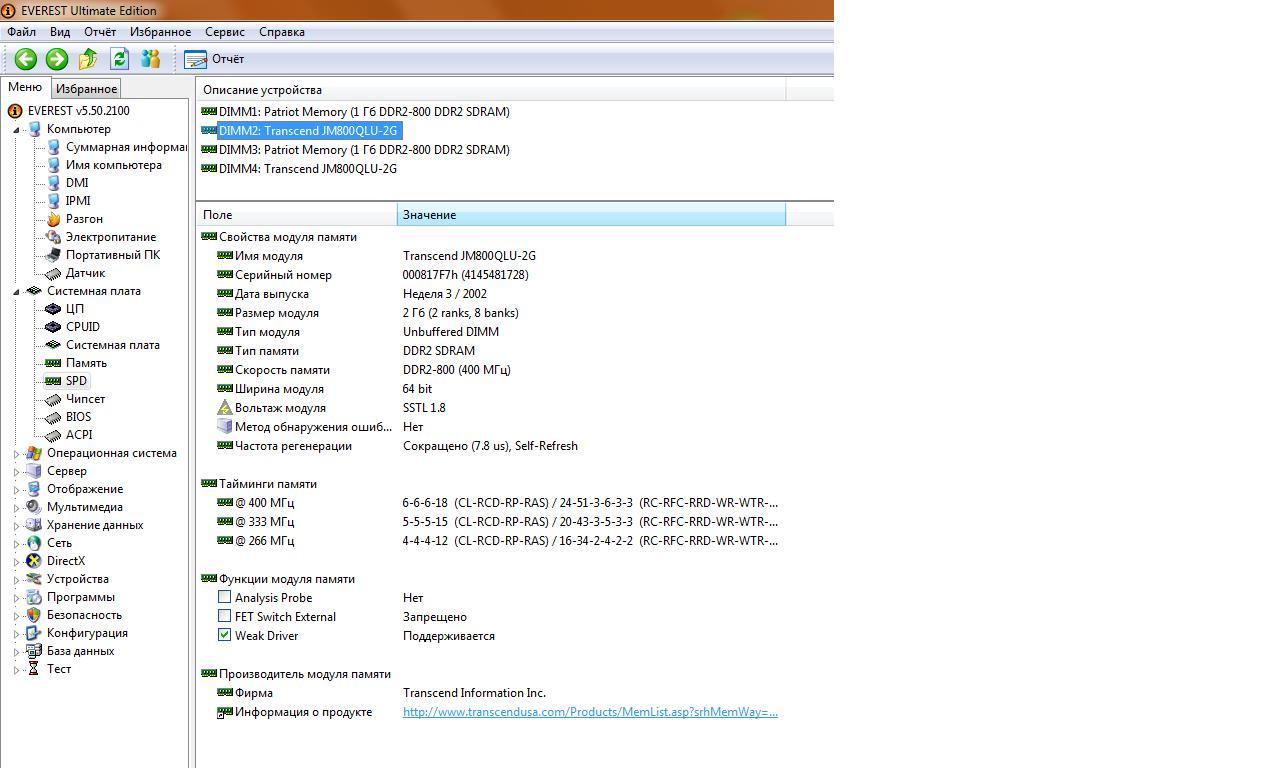
Task: Click the Тест hourglass icon
Action: (x=34, y=669)
